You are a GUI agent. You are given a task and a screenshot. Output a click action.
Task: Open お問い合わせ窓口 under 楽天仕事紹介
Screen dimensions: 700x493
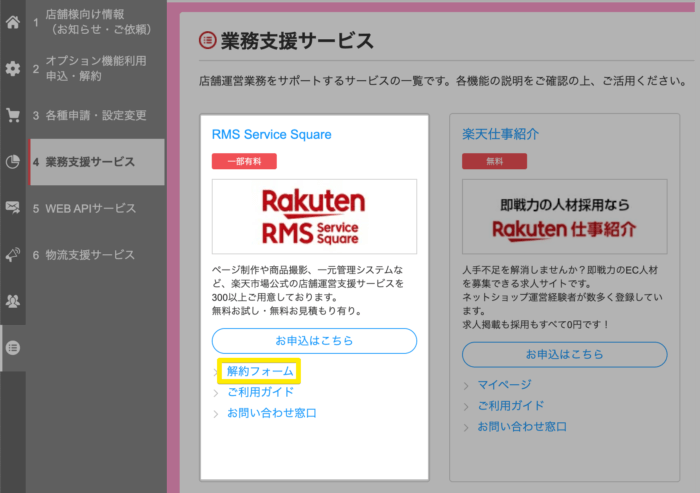(522, 426)
